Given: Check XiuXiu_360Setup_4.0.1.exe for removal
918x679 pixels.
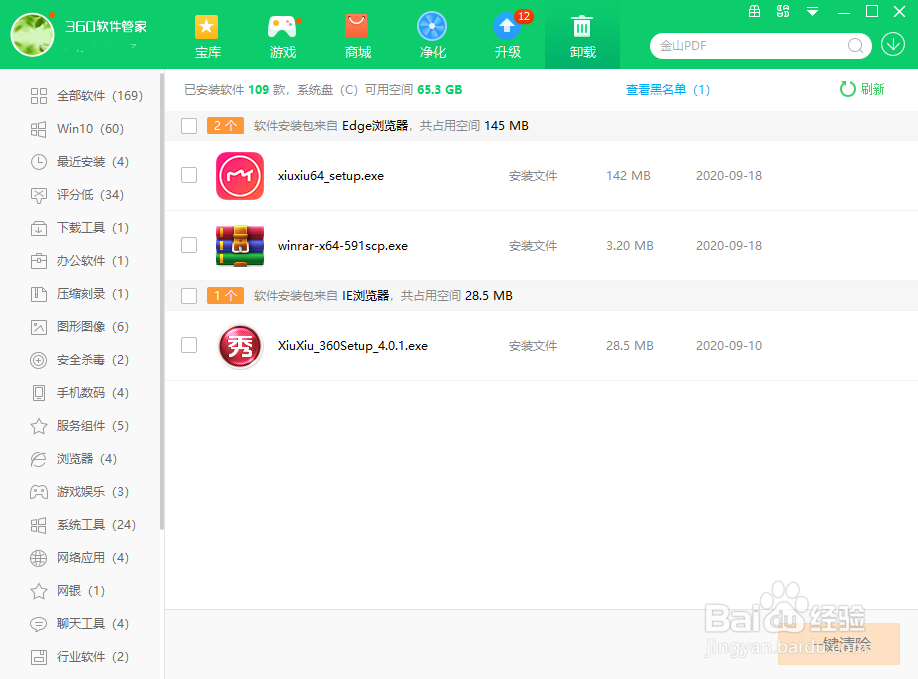Looking at the screenshot, I should coord(189,344).
